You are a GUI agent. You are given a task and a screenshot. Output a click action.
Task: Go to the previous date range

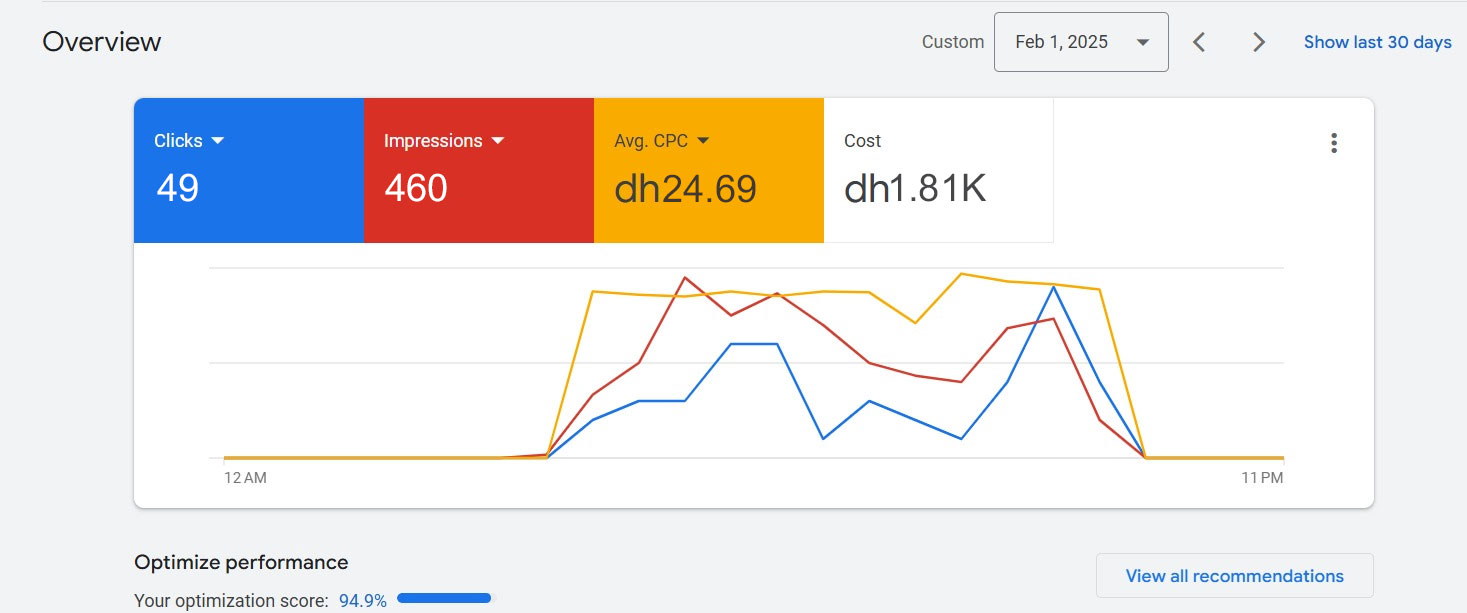pos(1199,42)
